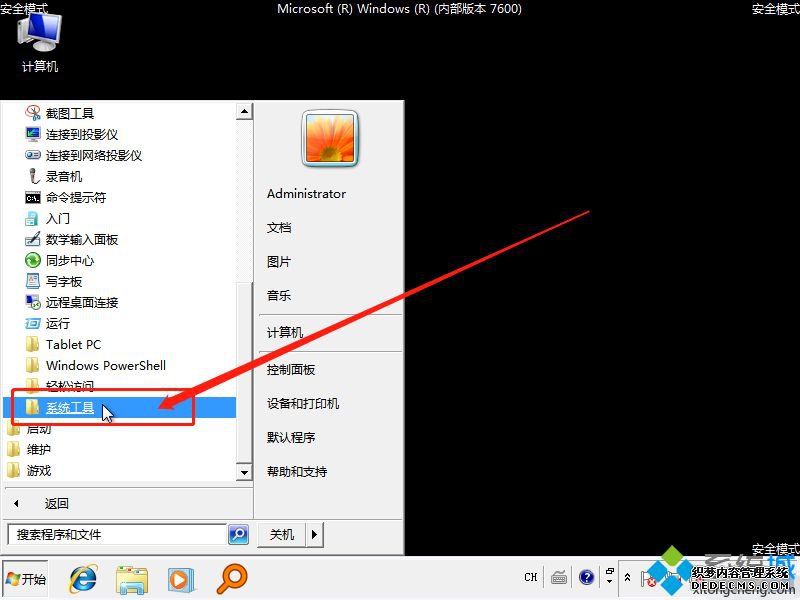
Task: Start the 录音机 sound recorder
Action: 63,176
